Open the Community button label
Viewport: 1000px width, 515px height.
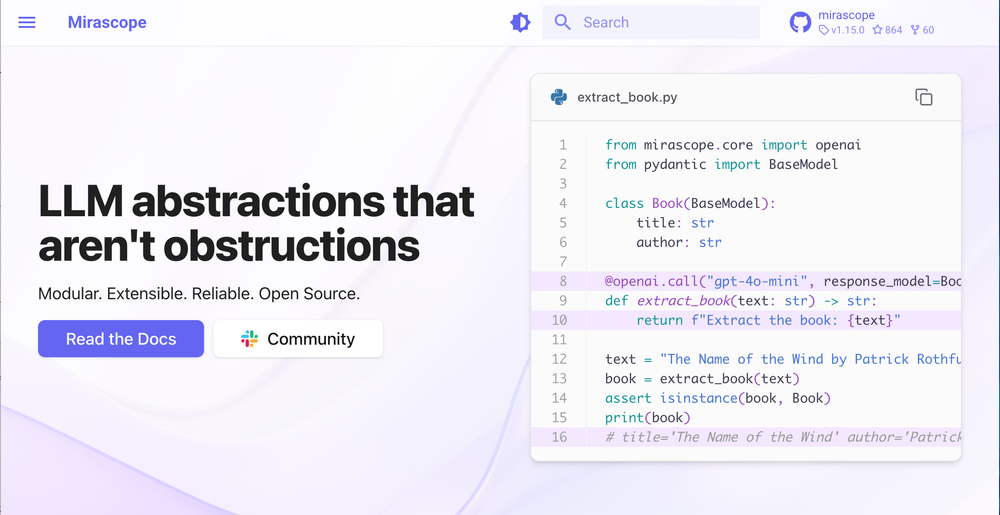[311, 339]
